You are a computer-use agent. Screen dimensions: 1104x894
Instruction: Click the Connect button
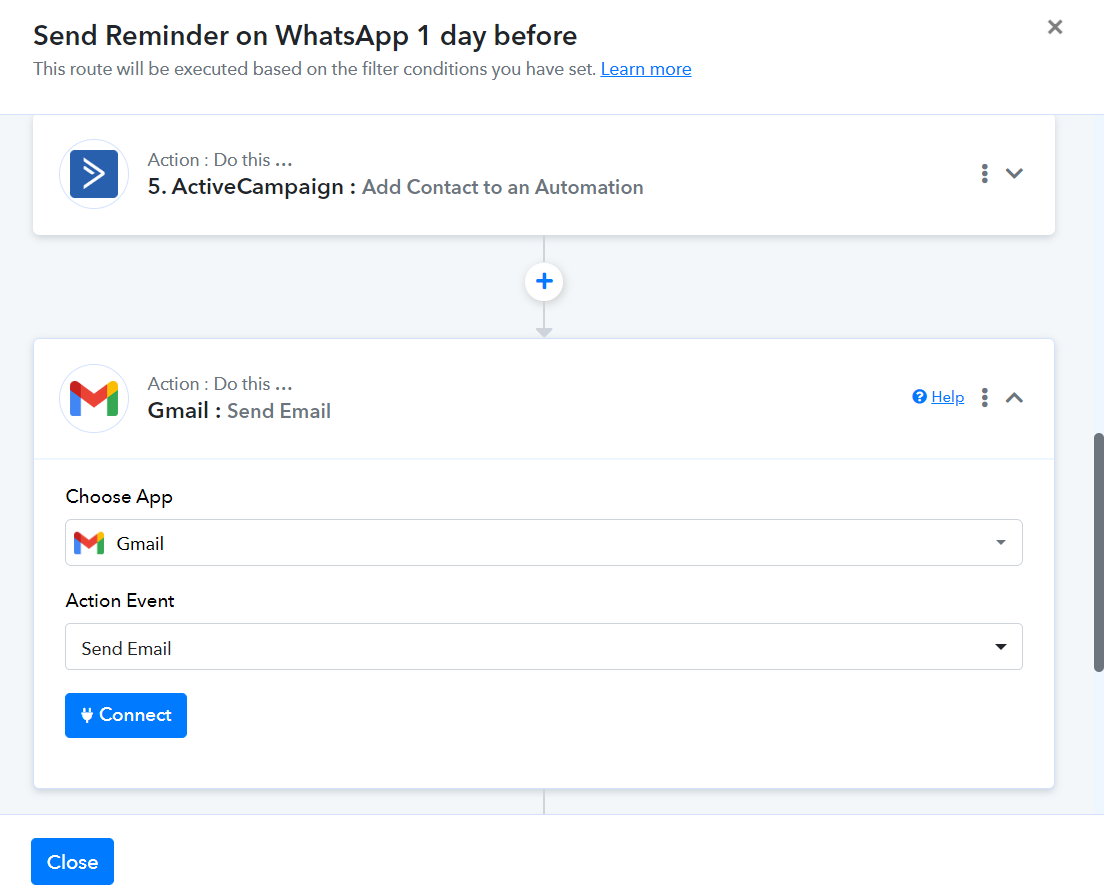[126, 715]
